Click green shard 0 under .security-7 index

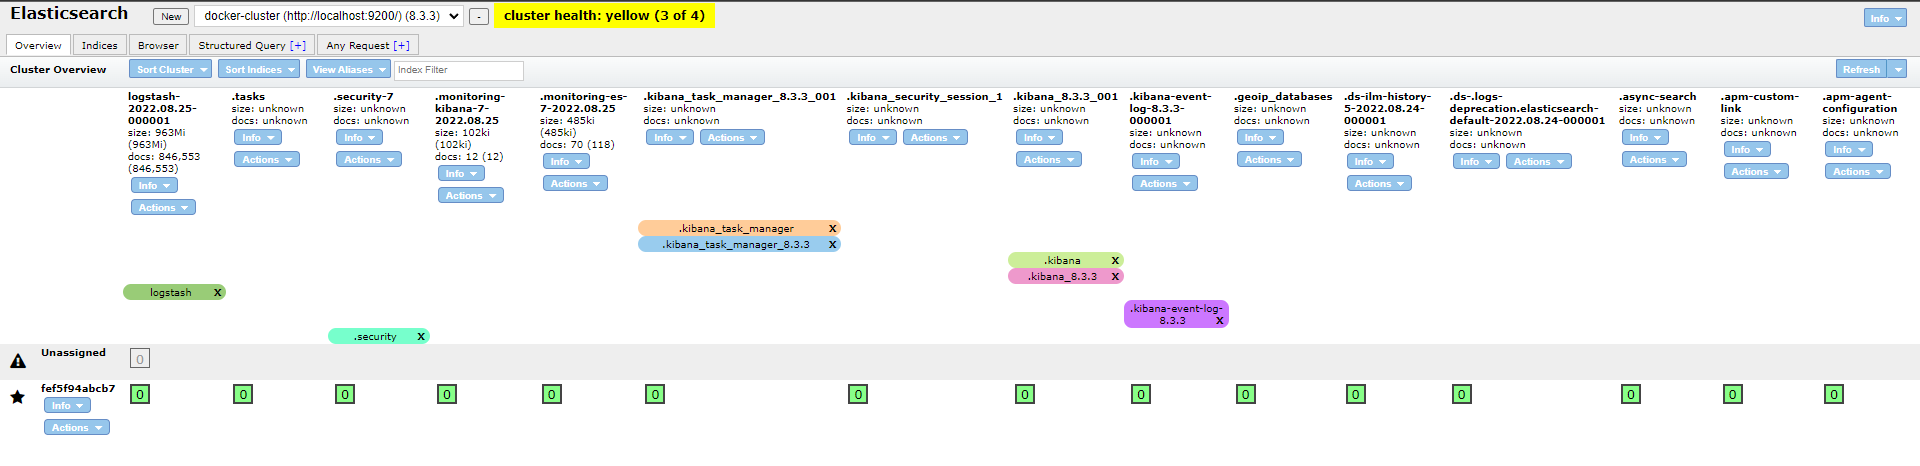coord(345,395)
